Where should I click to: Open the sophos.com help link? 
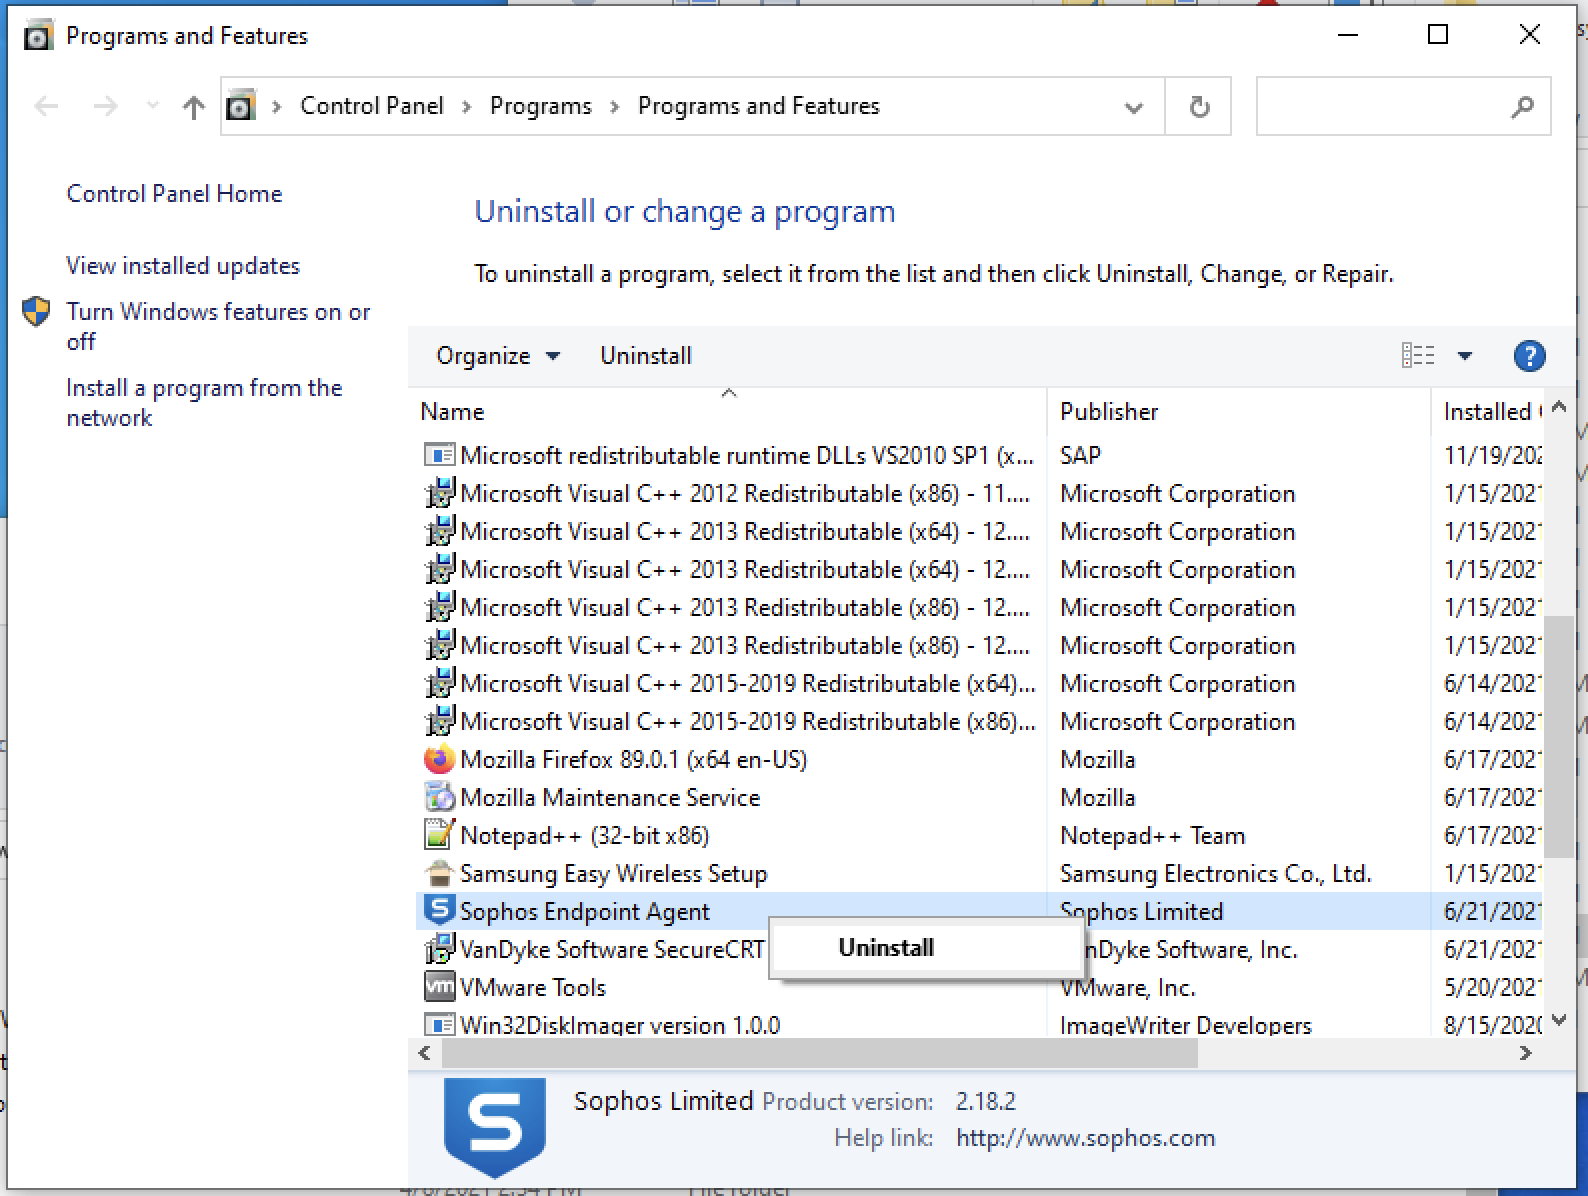[1085, 1138]
